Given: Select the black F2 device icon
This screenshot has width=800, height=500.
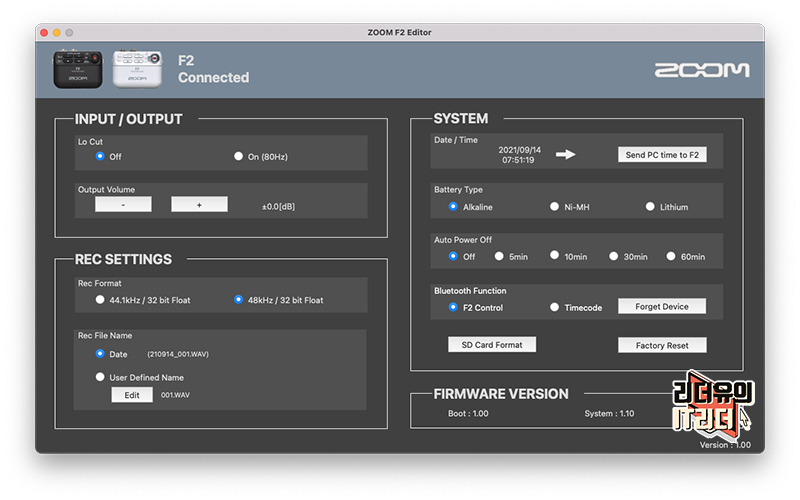Looking at the screenshot, I should [x=78, y=69].
